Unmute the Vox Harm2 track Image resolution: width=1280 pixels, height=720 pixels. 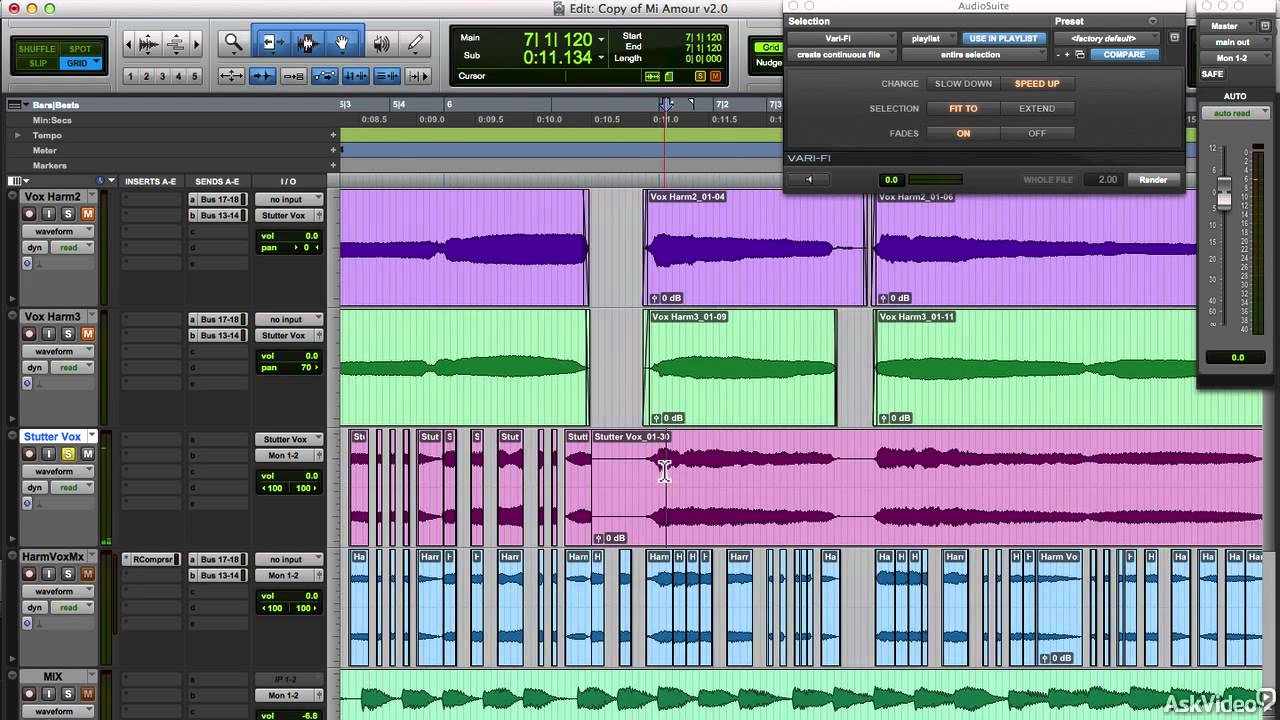coord(87,214)
